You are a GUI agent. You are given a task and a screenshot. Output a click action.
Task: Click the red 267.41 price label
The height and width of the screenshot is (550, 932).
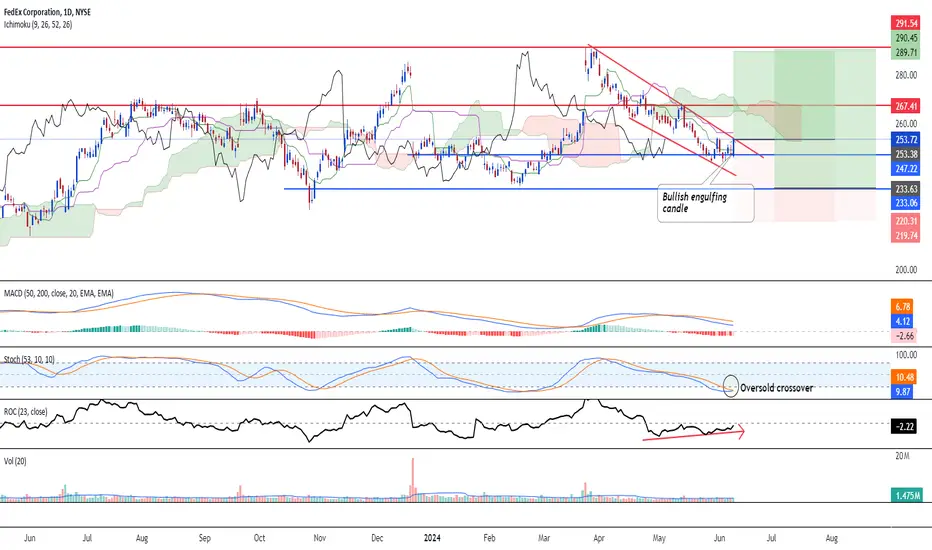coord(906,106)
